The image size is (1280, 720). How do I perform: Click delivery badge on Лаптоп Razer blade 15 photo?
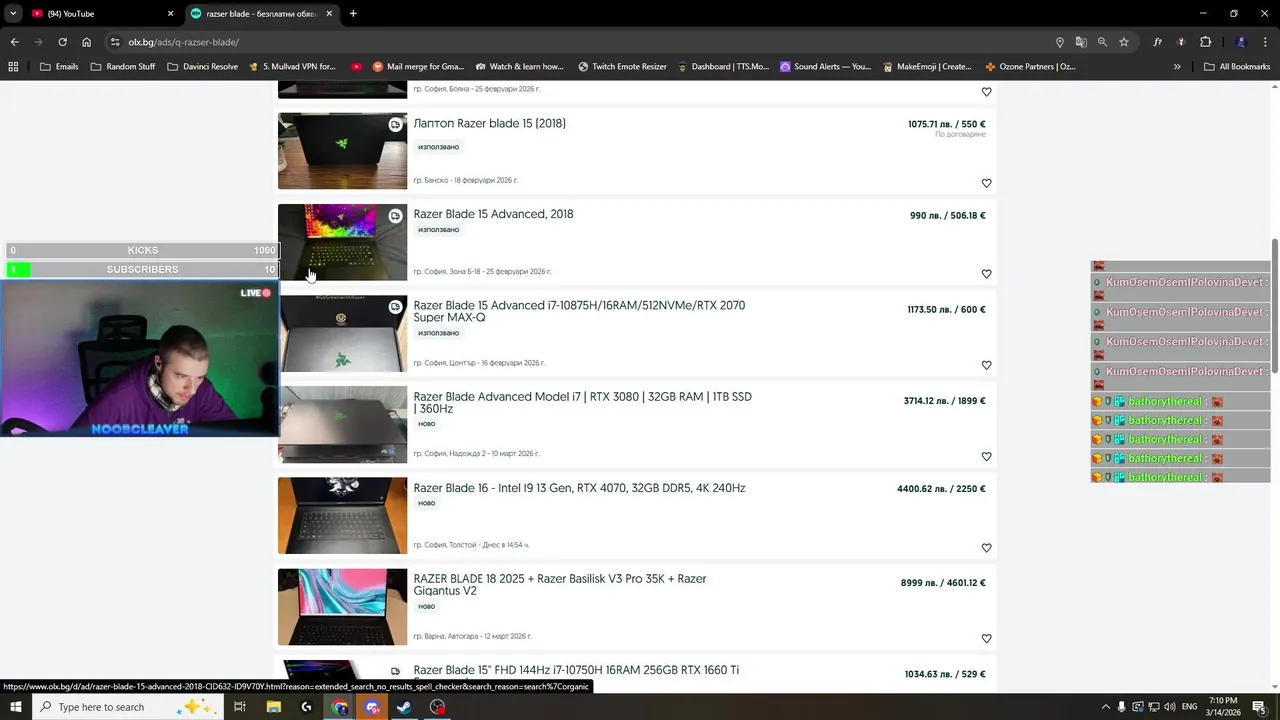point(395,125)
